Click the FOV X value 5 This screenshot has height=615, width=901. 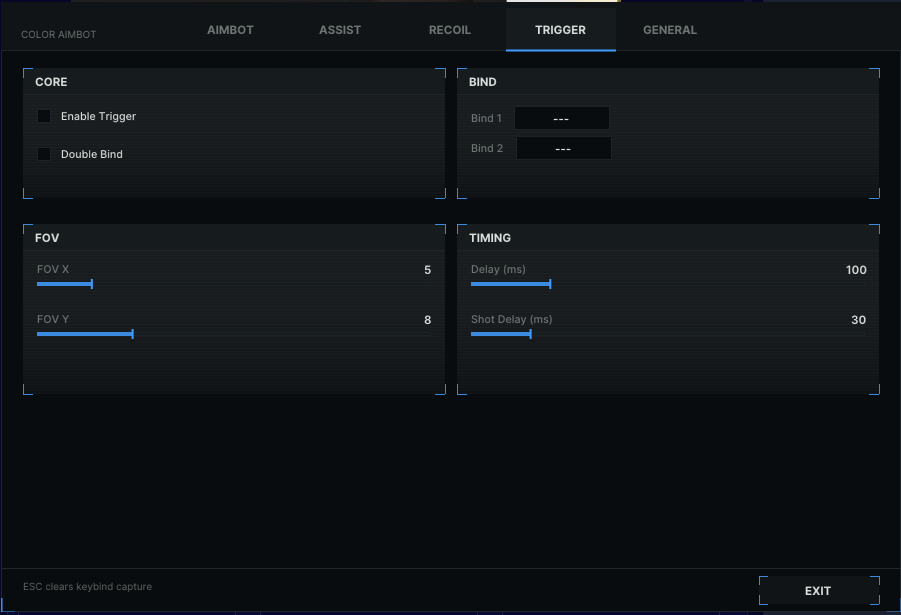(x=428, y=270)
